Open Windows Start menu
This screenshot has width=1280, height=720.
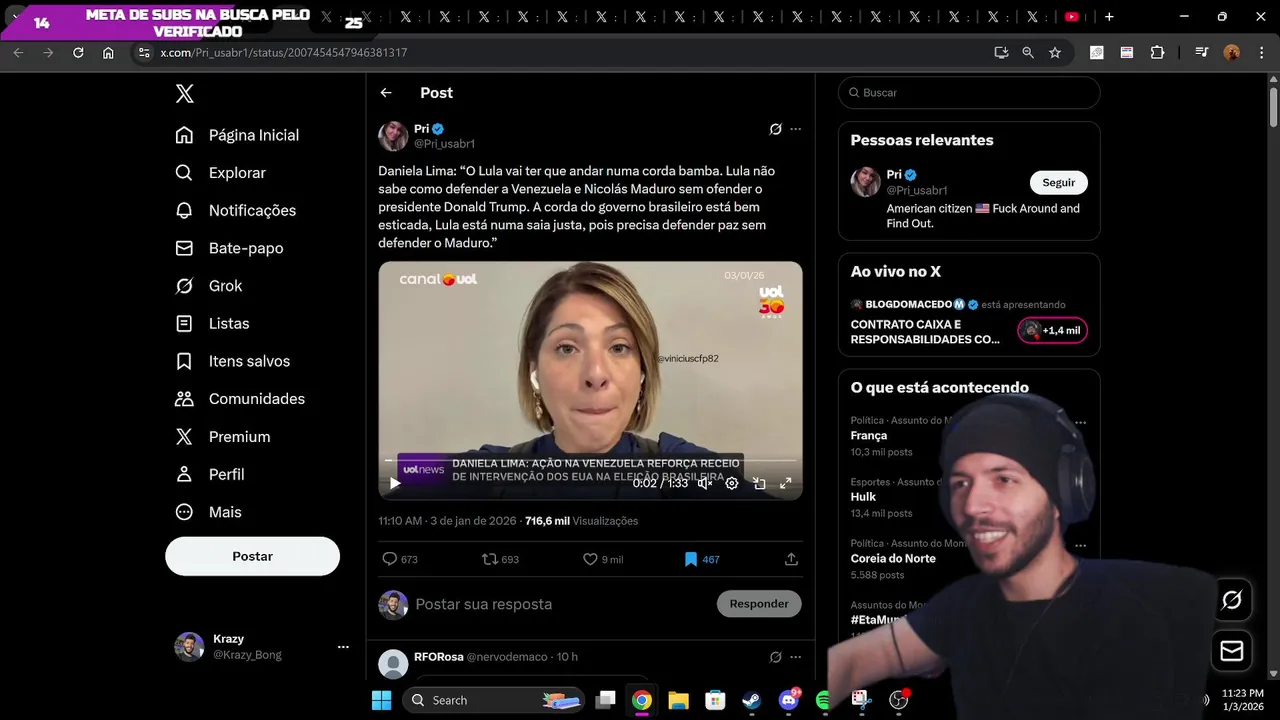382,700
